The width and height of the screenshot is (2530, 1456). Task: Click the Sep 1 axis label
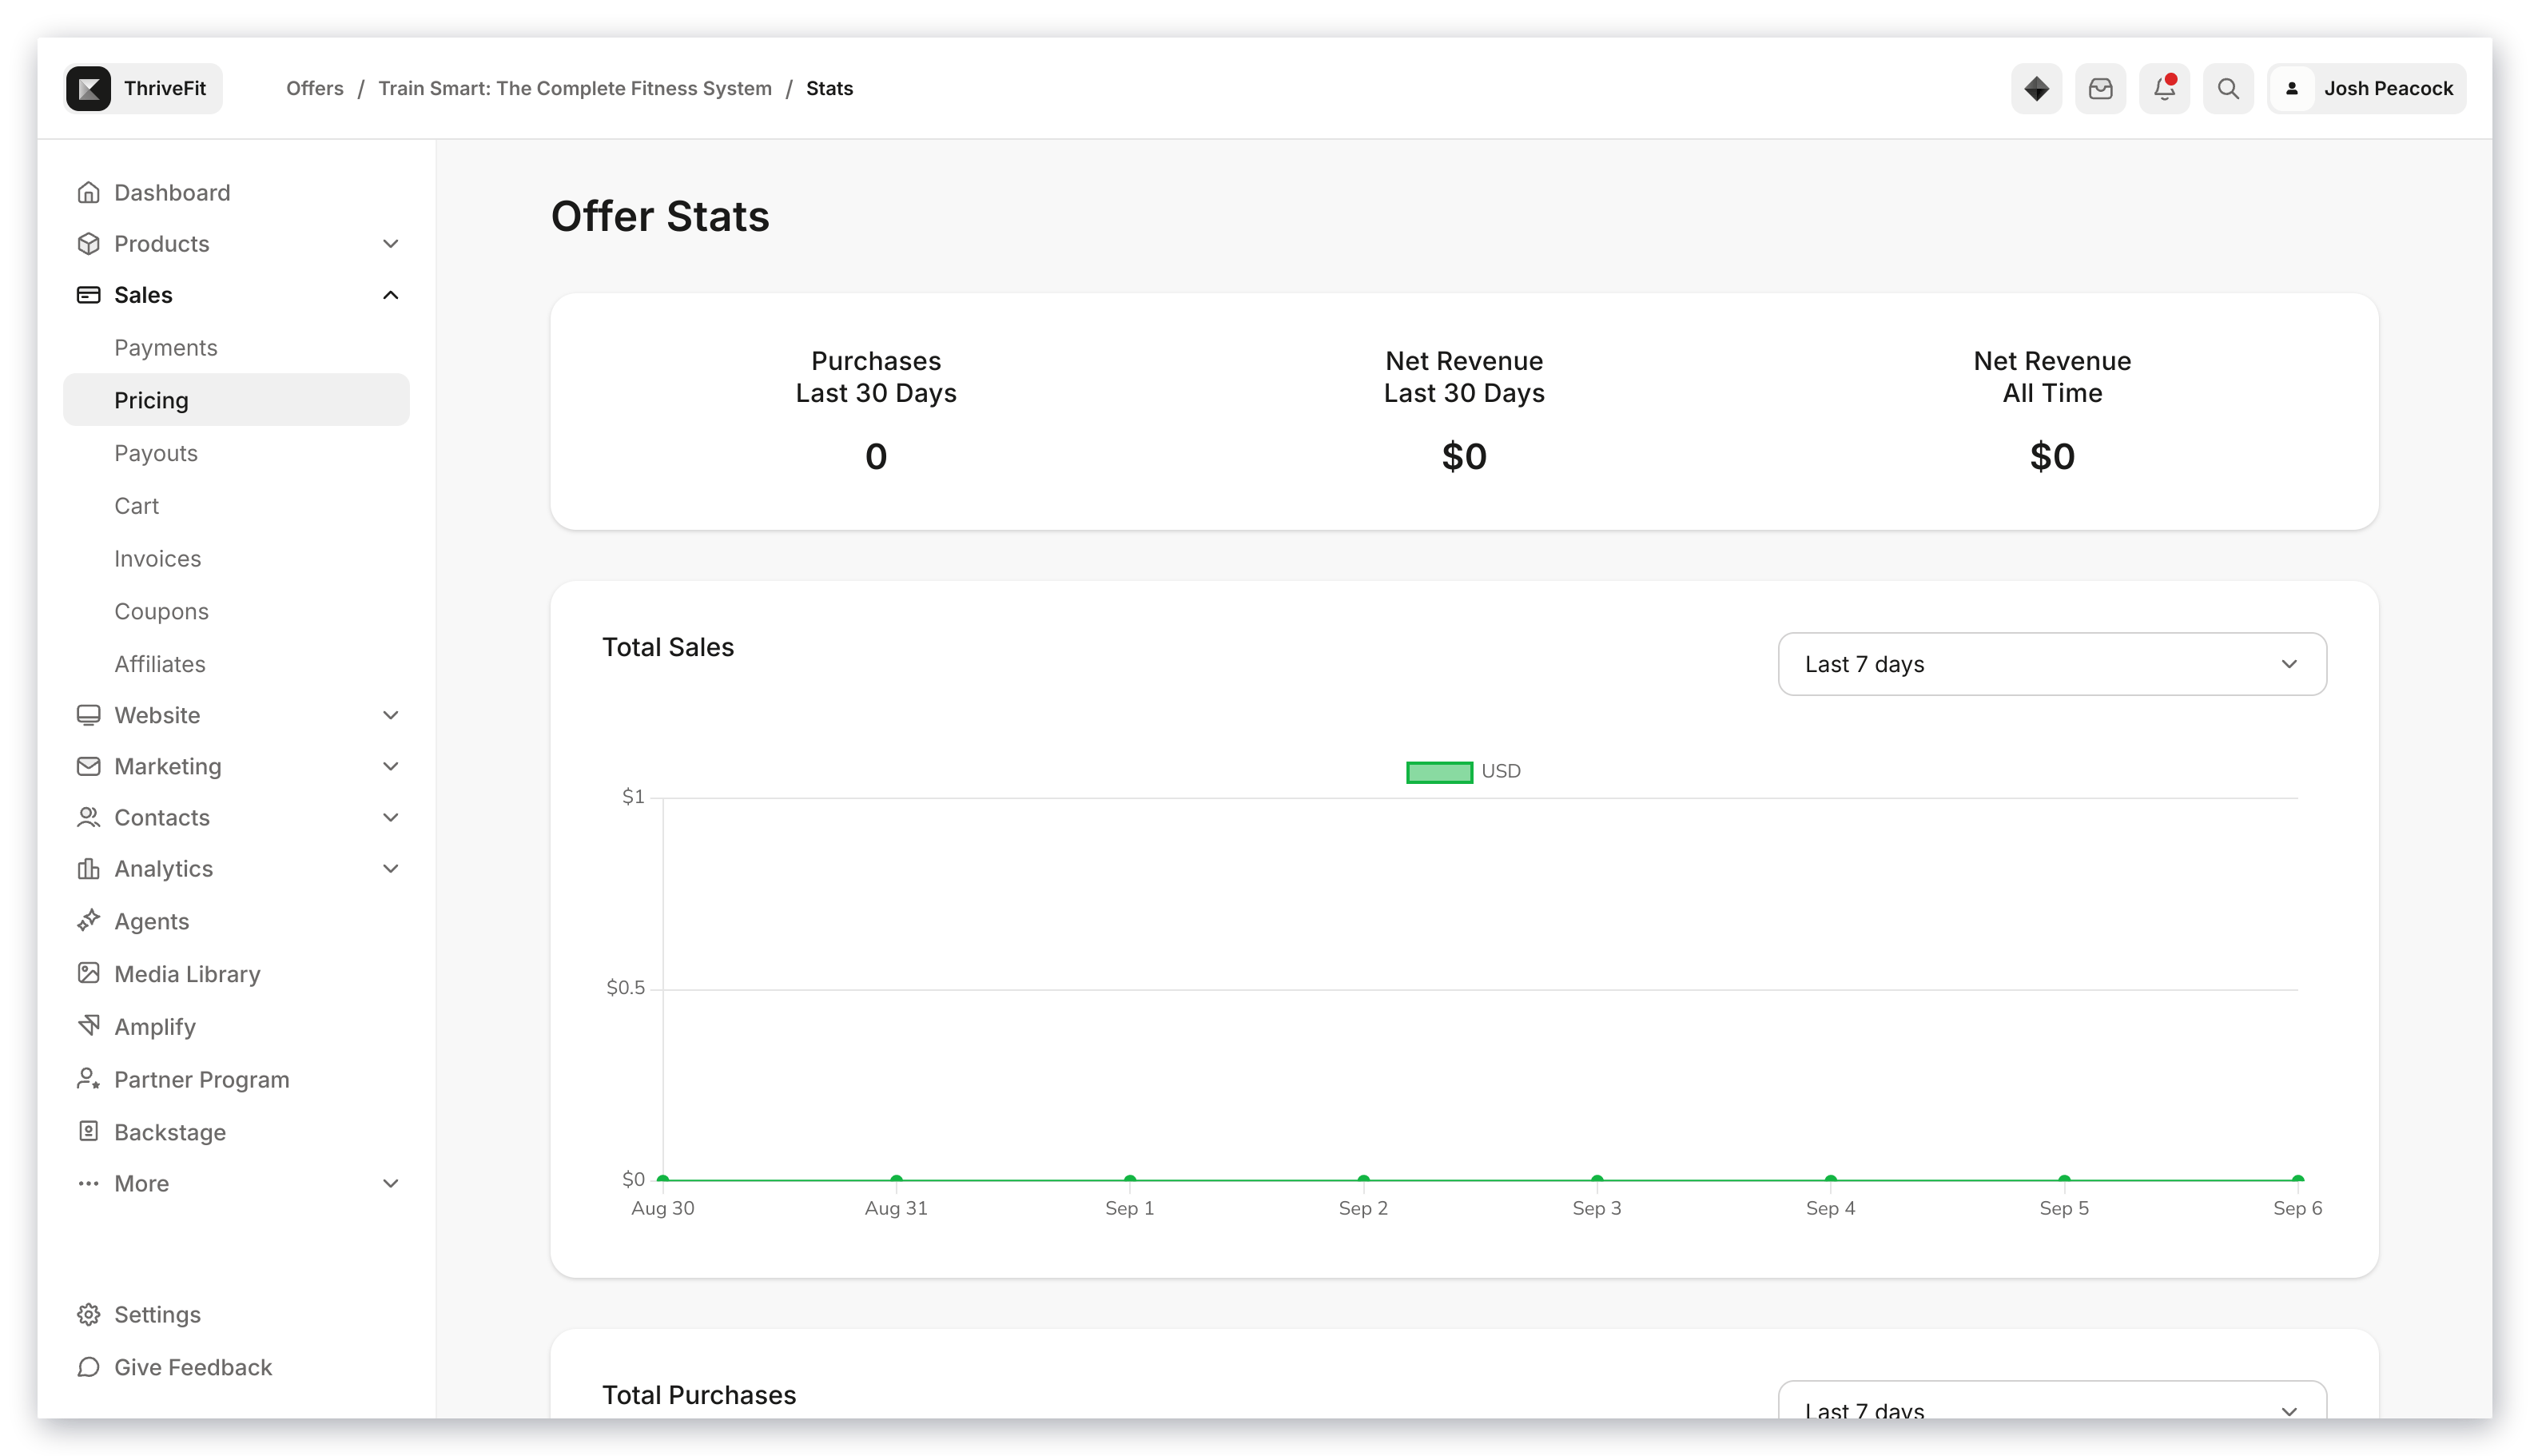[x=1129, y=1208]
